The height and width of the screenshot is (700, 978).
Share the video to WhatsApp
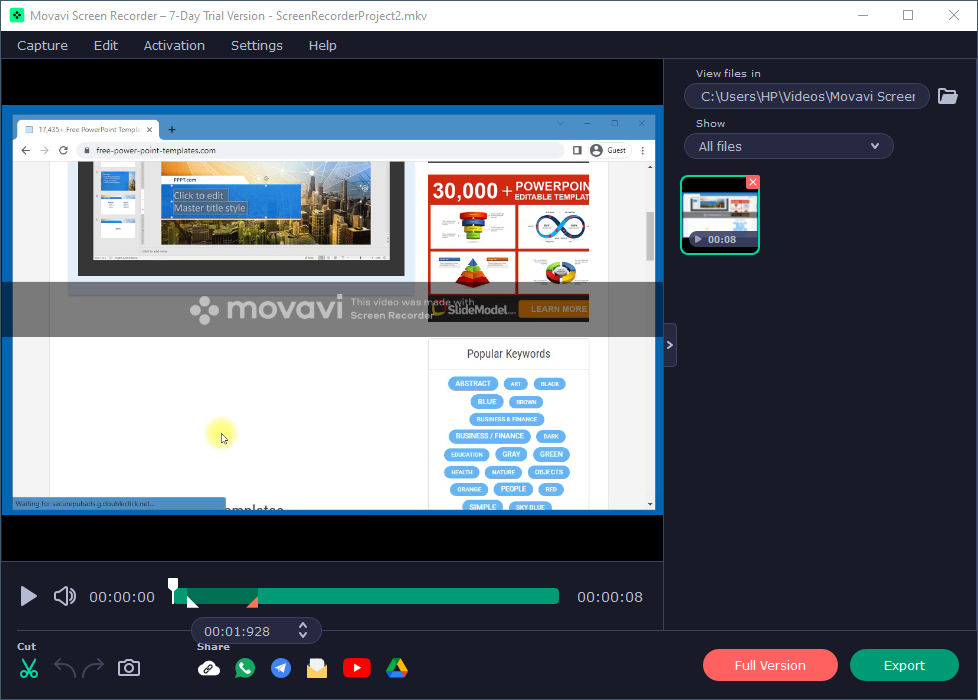245,668
